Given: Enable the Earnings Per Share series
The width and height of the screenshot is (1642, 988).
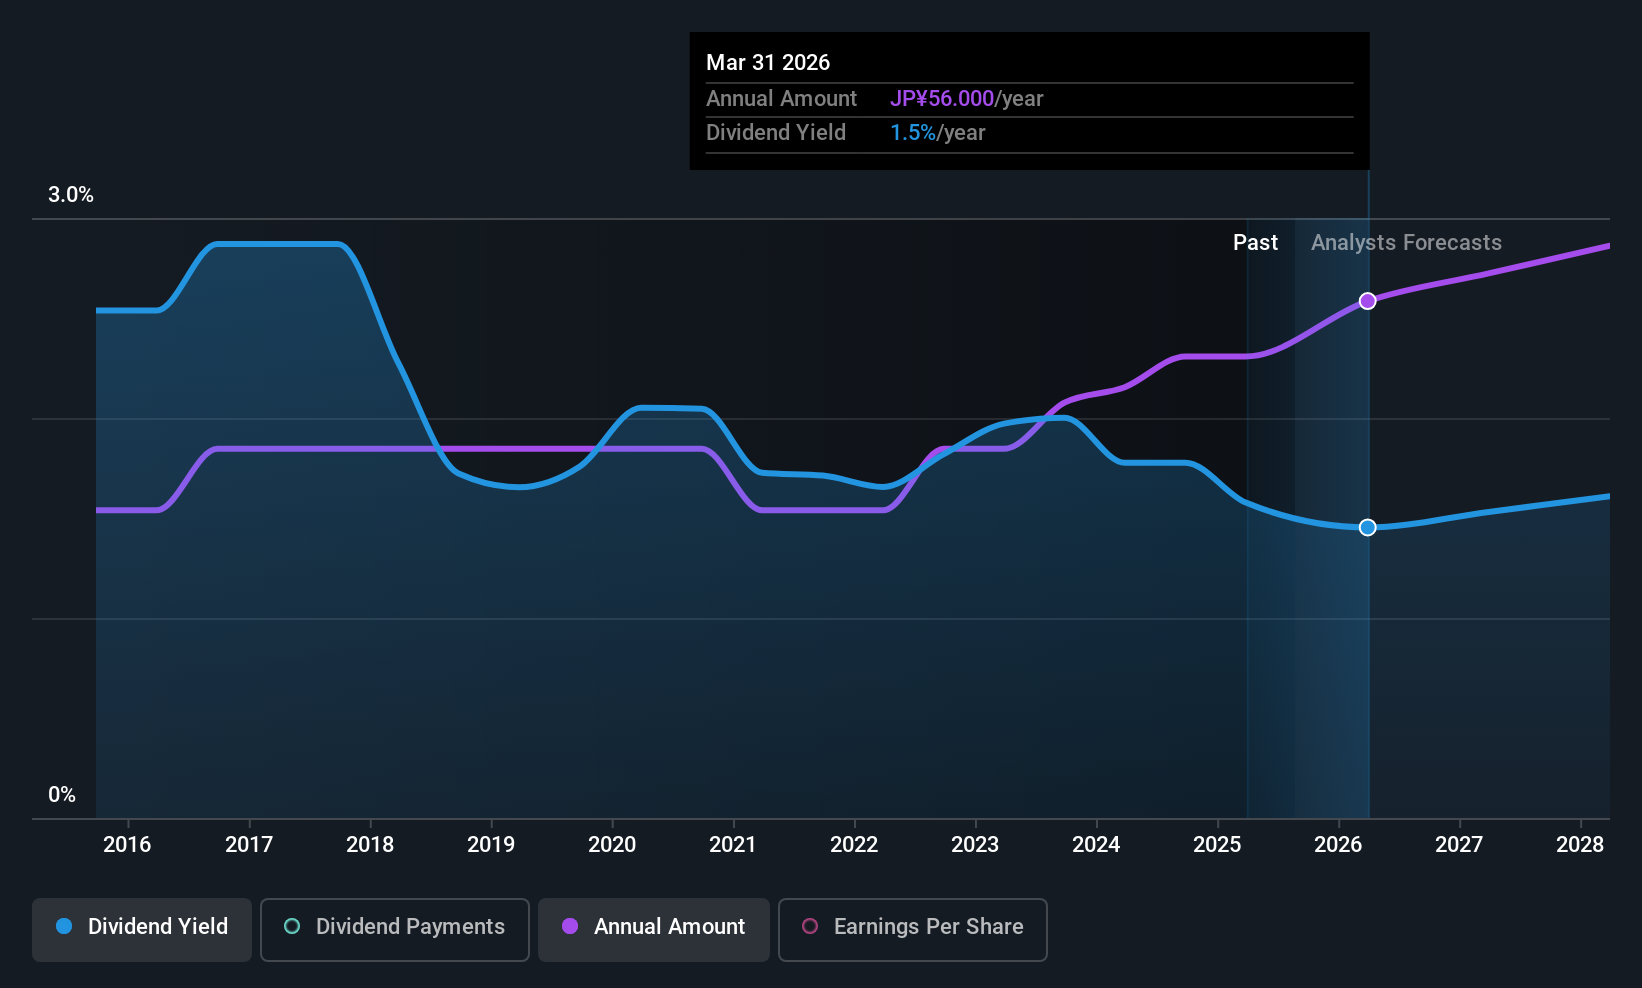Looking at the screenshot, I should coord(912,929).
